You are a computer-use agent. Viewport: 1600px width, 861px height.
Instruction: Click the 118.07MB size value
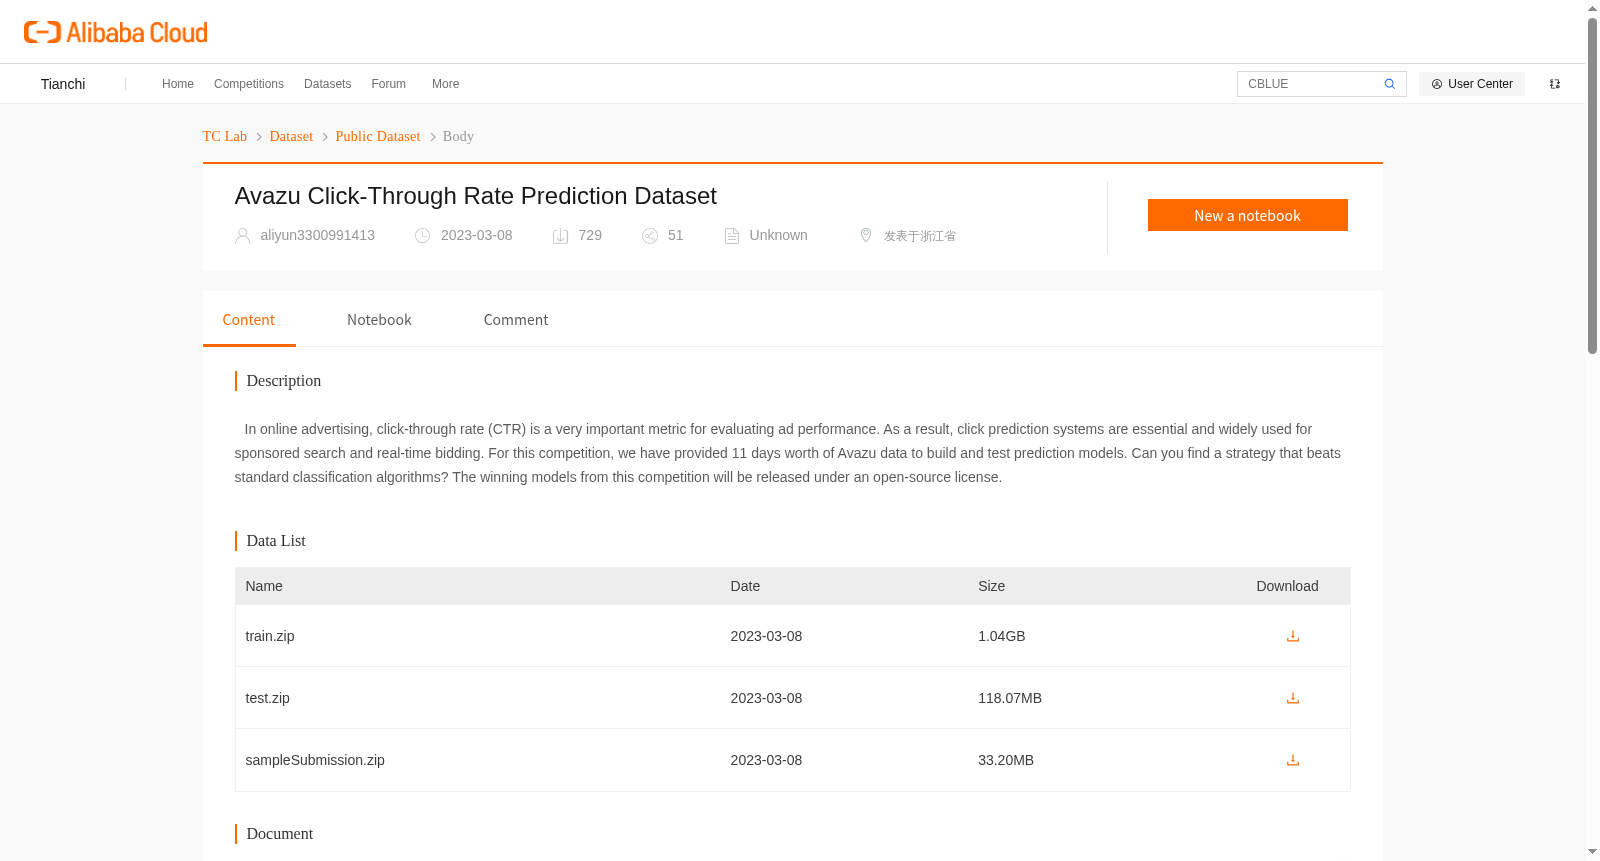coord(1010,698)
